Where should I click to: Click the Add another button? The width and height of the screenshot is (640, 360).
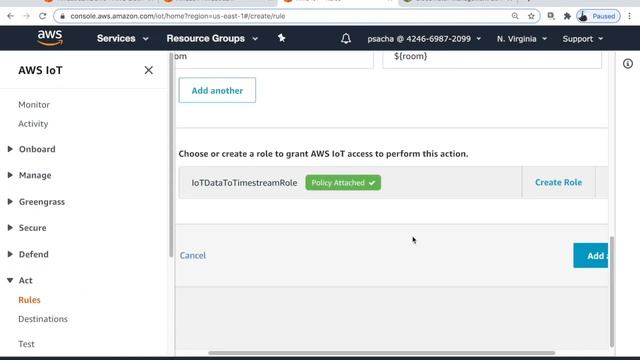(217, 90)
